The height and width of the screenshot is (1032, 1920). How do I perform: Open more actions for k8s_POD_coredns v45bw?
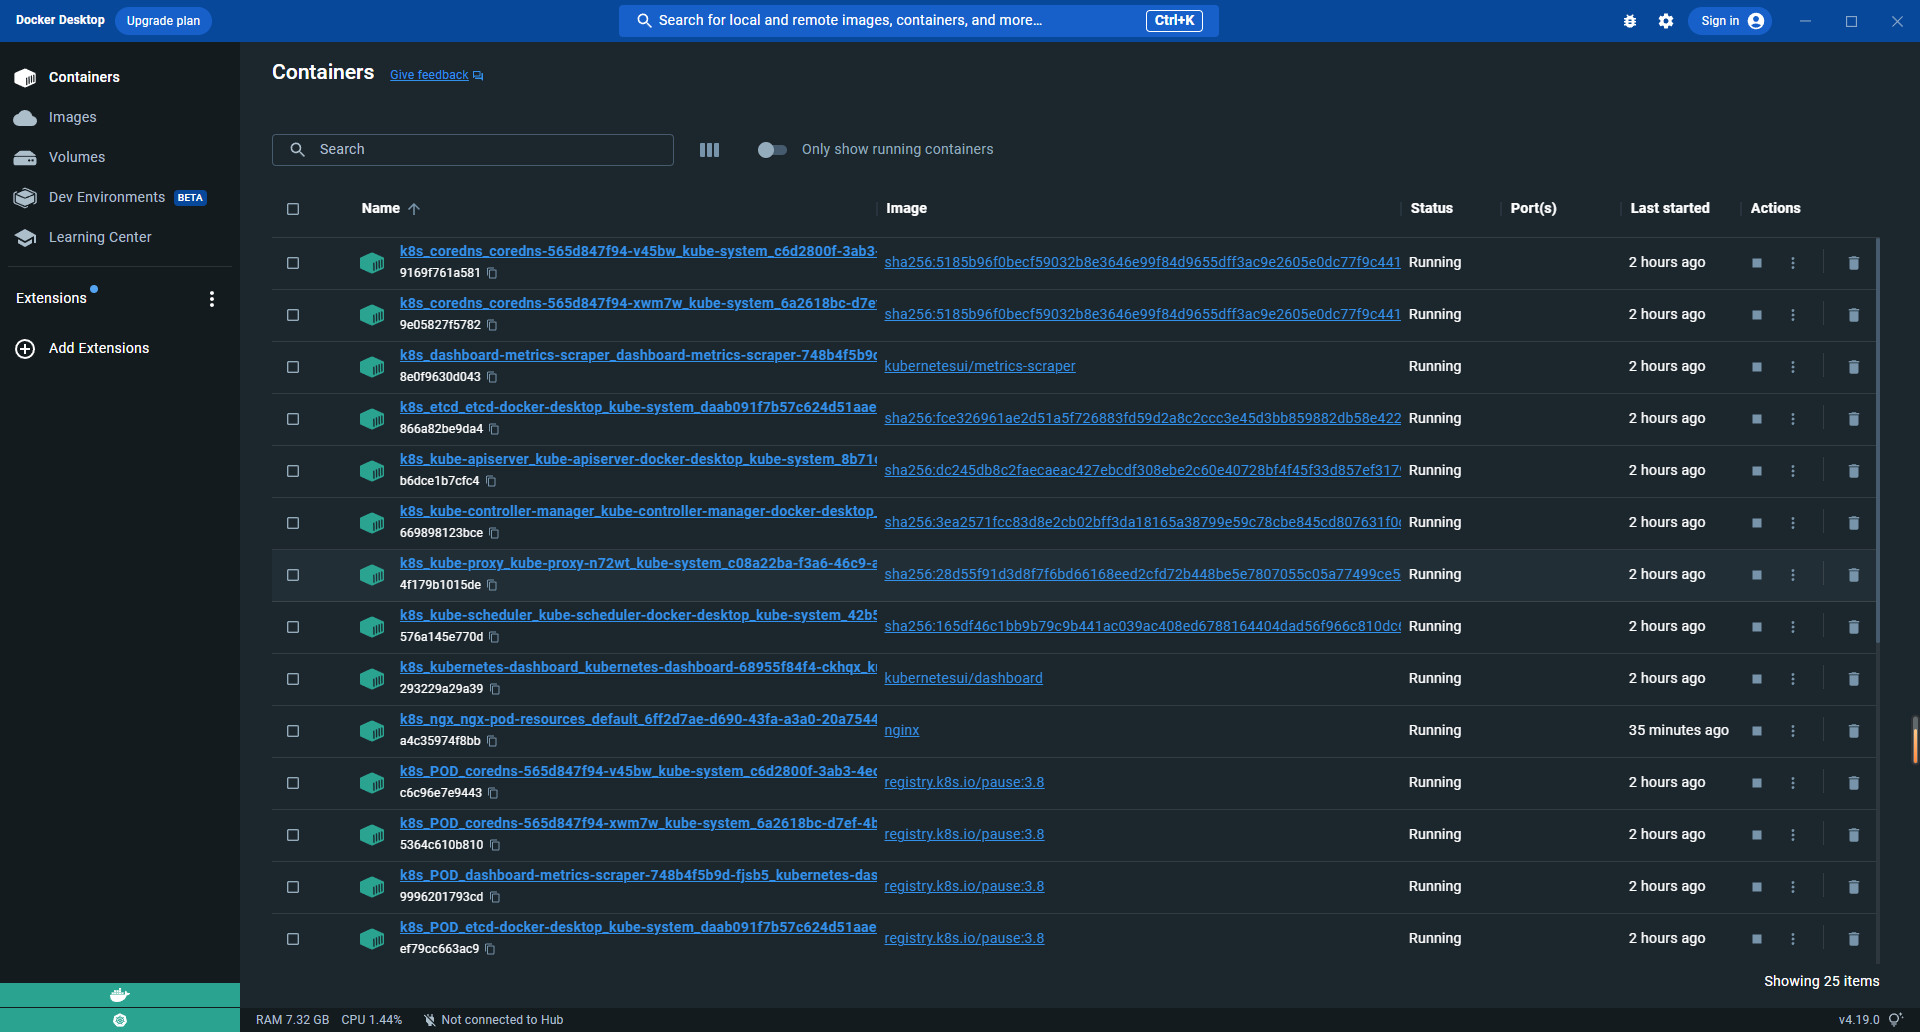[x=1793, y=783]
